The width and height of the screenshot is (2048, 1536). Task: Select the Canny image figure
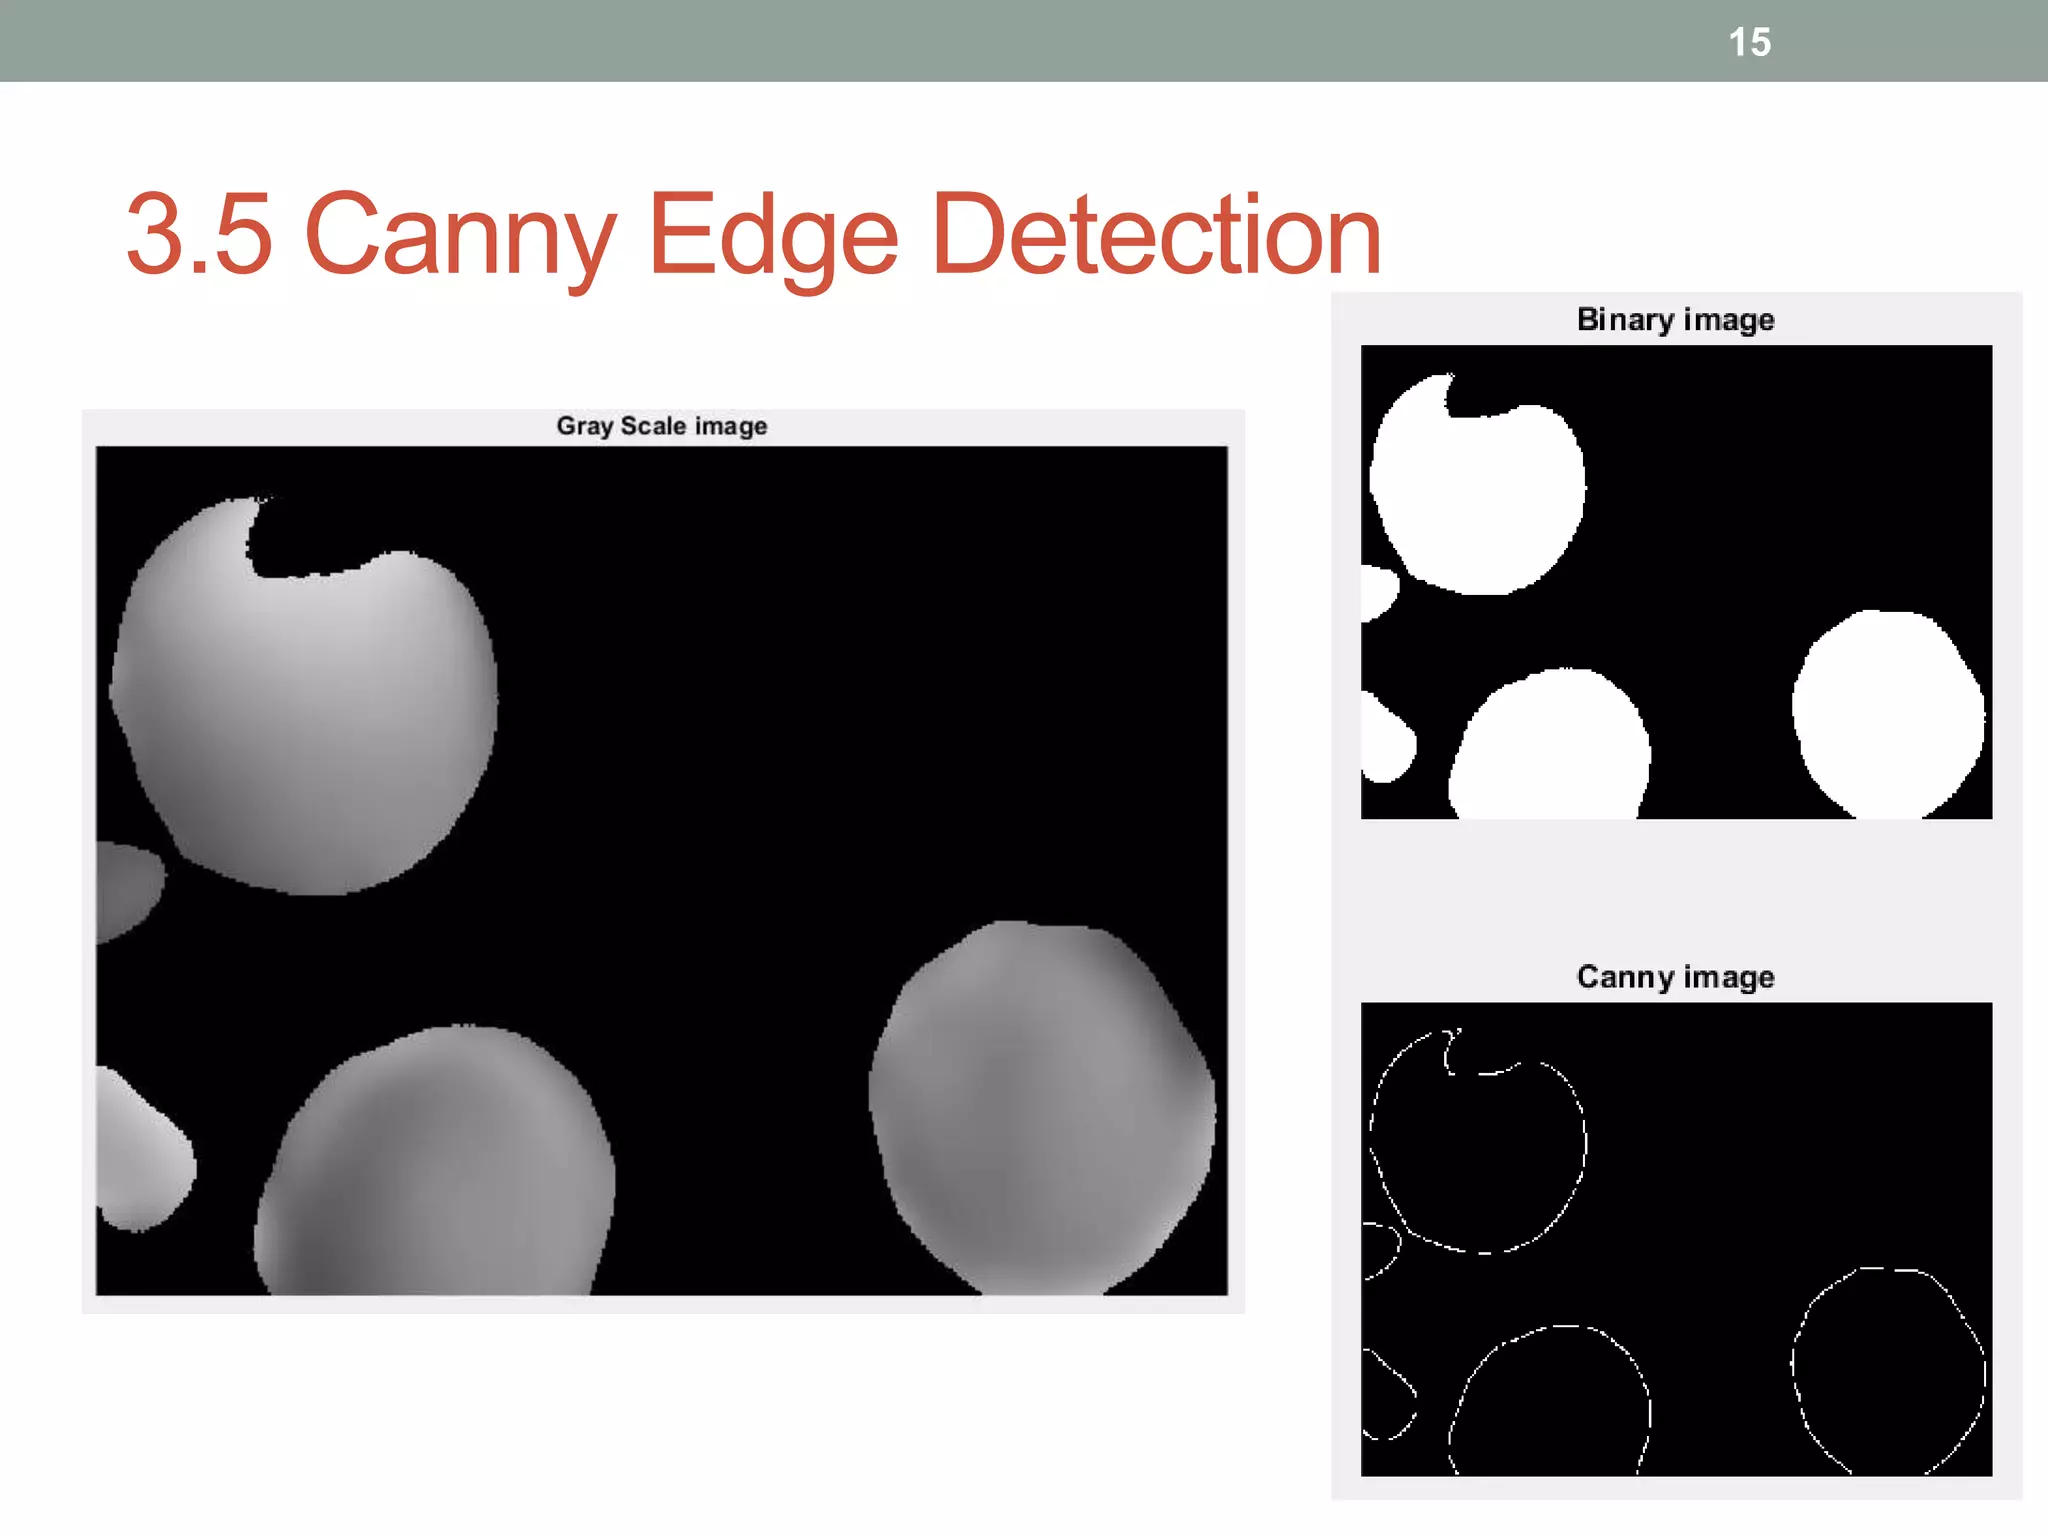(x=1676, y=1239)
